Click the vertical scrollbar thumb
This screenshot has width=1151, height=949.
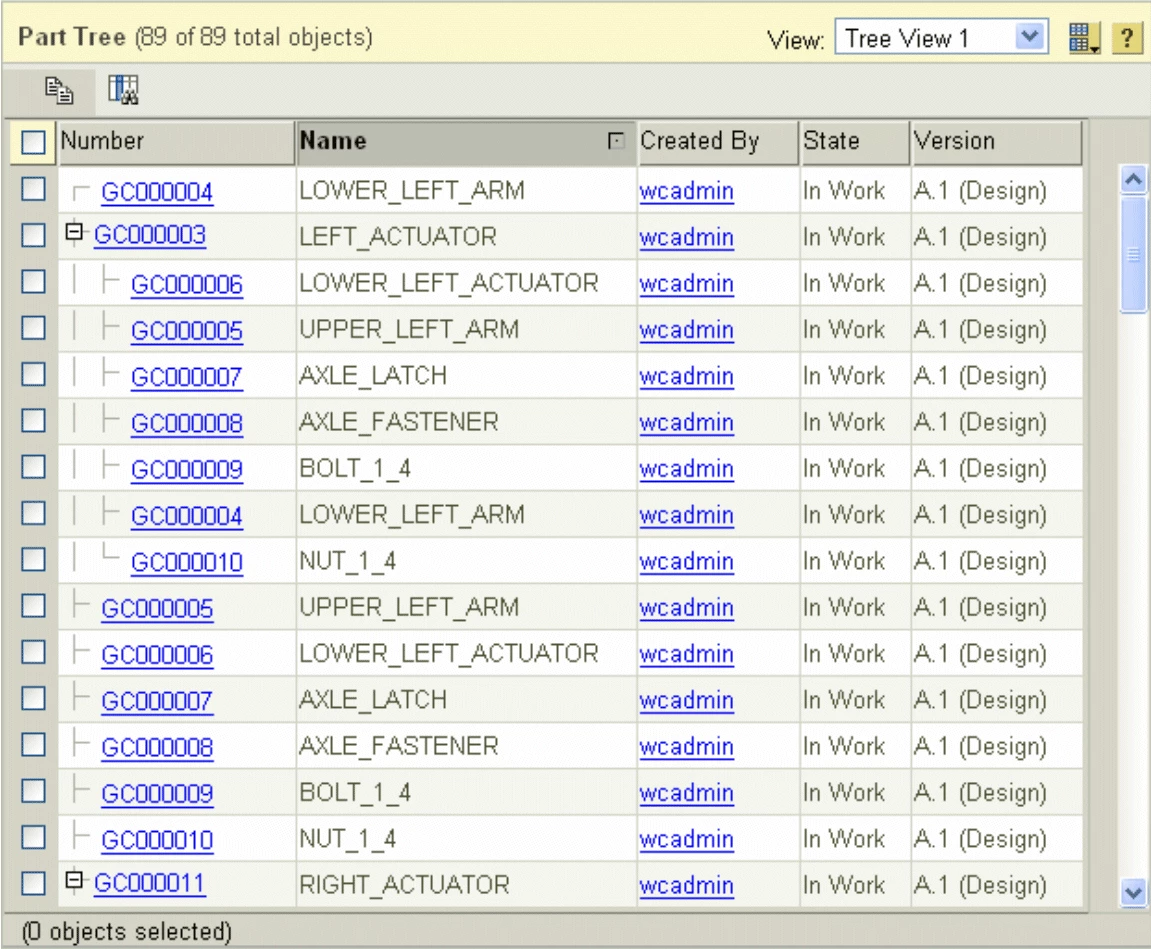(x=1133, y=254)
